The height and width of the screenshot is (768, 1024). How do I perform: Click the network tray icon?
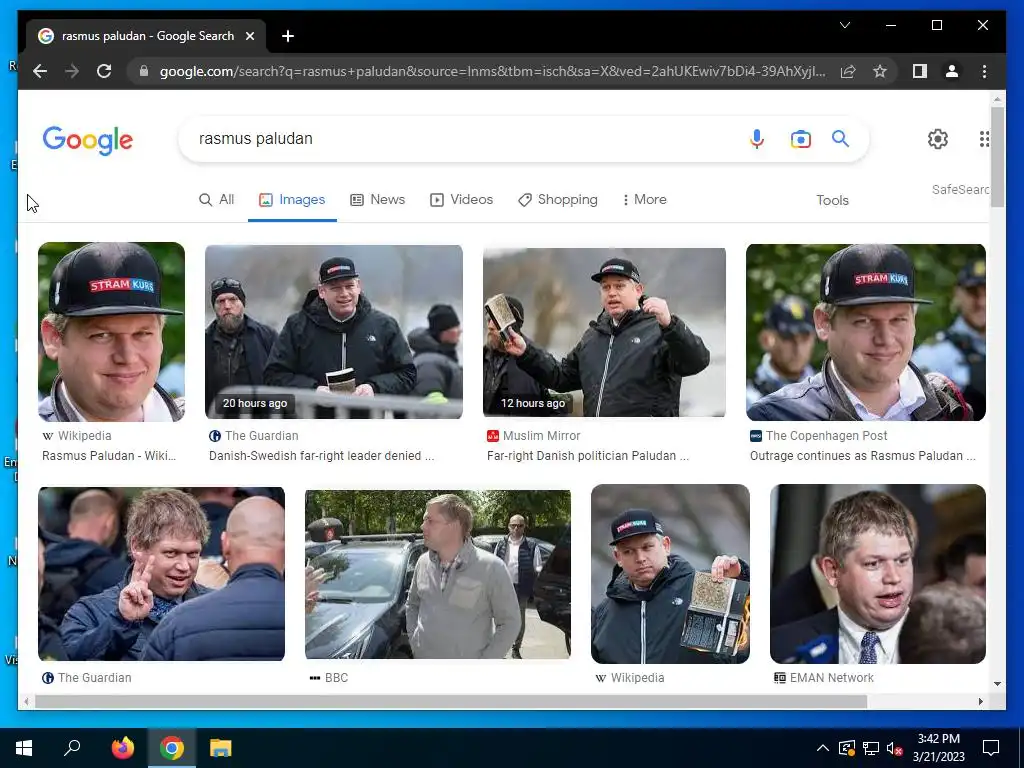point(871,748)
